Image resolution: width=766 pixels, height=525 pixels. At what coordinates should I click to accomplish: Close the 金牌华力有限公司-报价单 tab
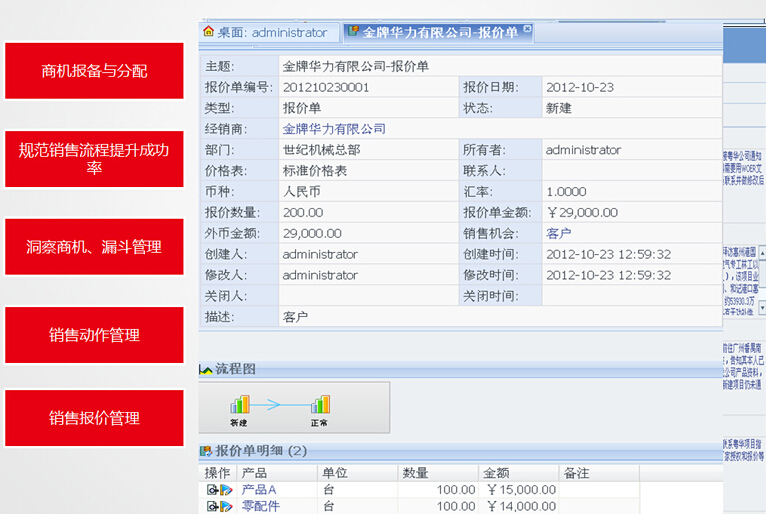tap(527, 28)
